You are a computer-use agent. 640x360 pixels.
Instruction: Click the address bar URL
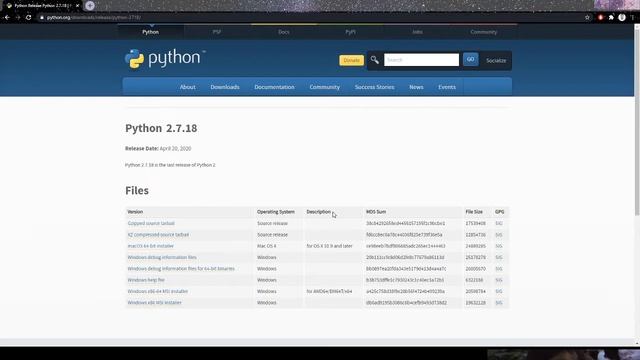(93, 18)
